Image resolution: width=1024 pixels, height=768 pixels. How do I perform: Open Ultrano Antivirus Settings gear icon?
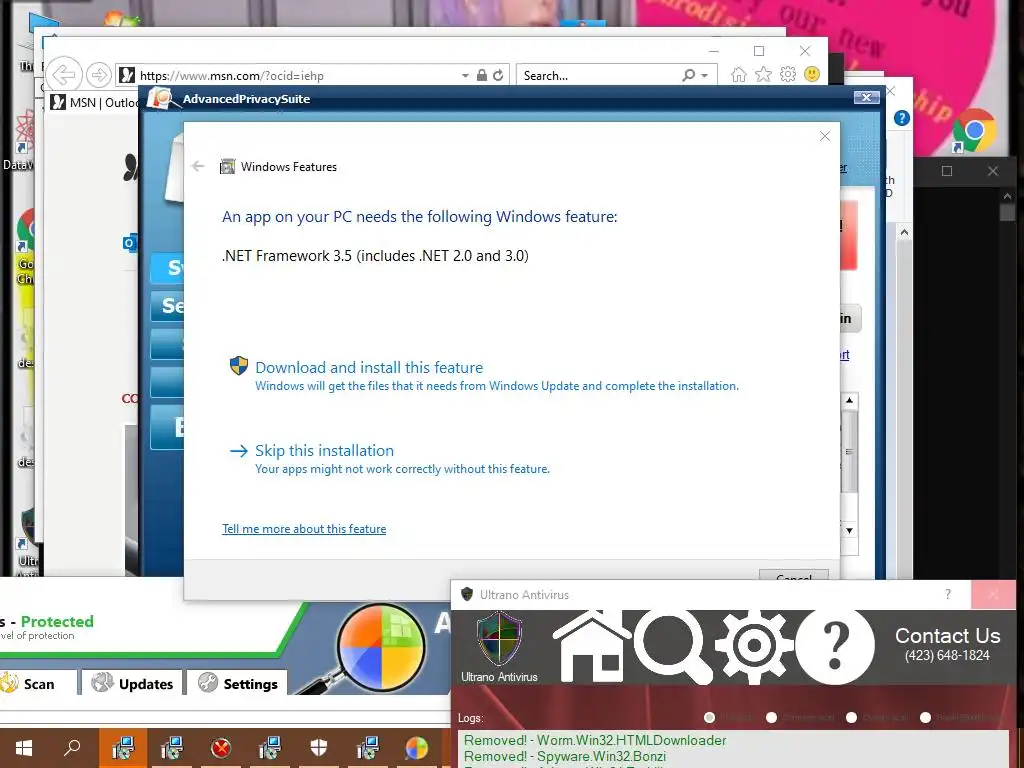click(x=754, y=646)
